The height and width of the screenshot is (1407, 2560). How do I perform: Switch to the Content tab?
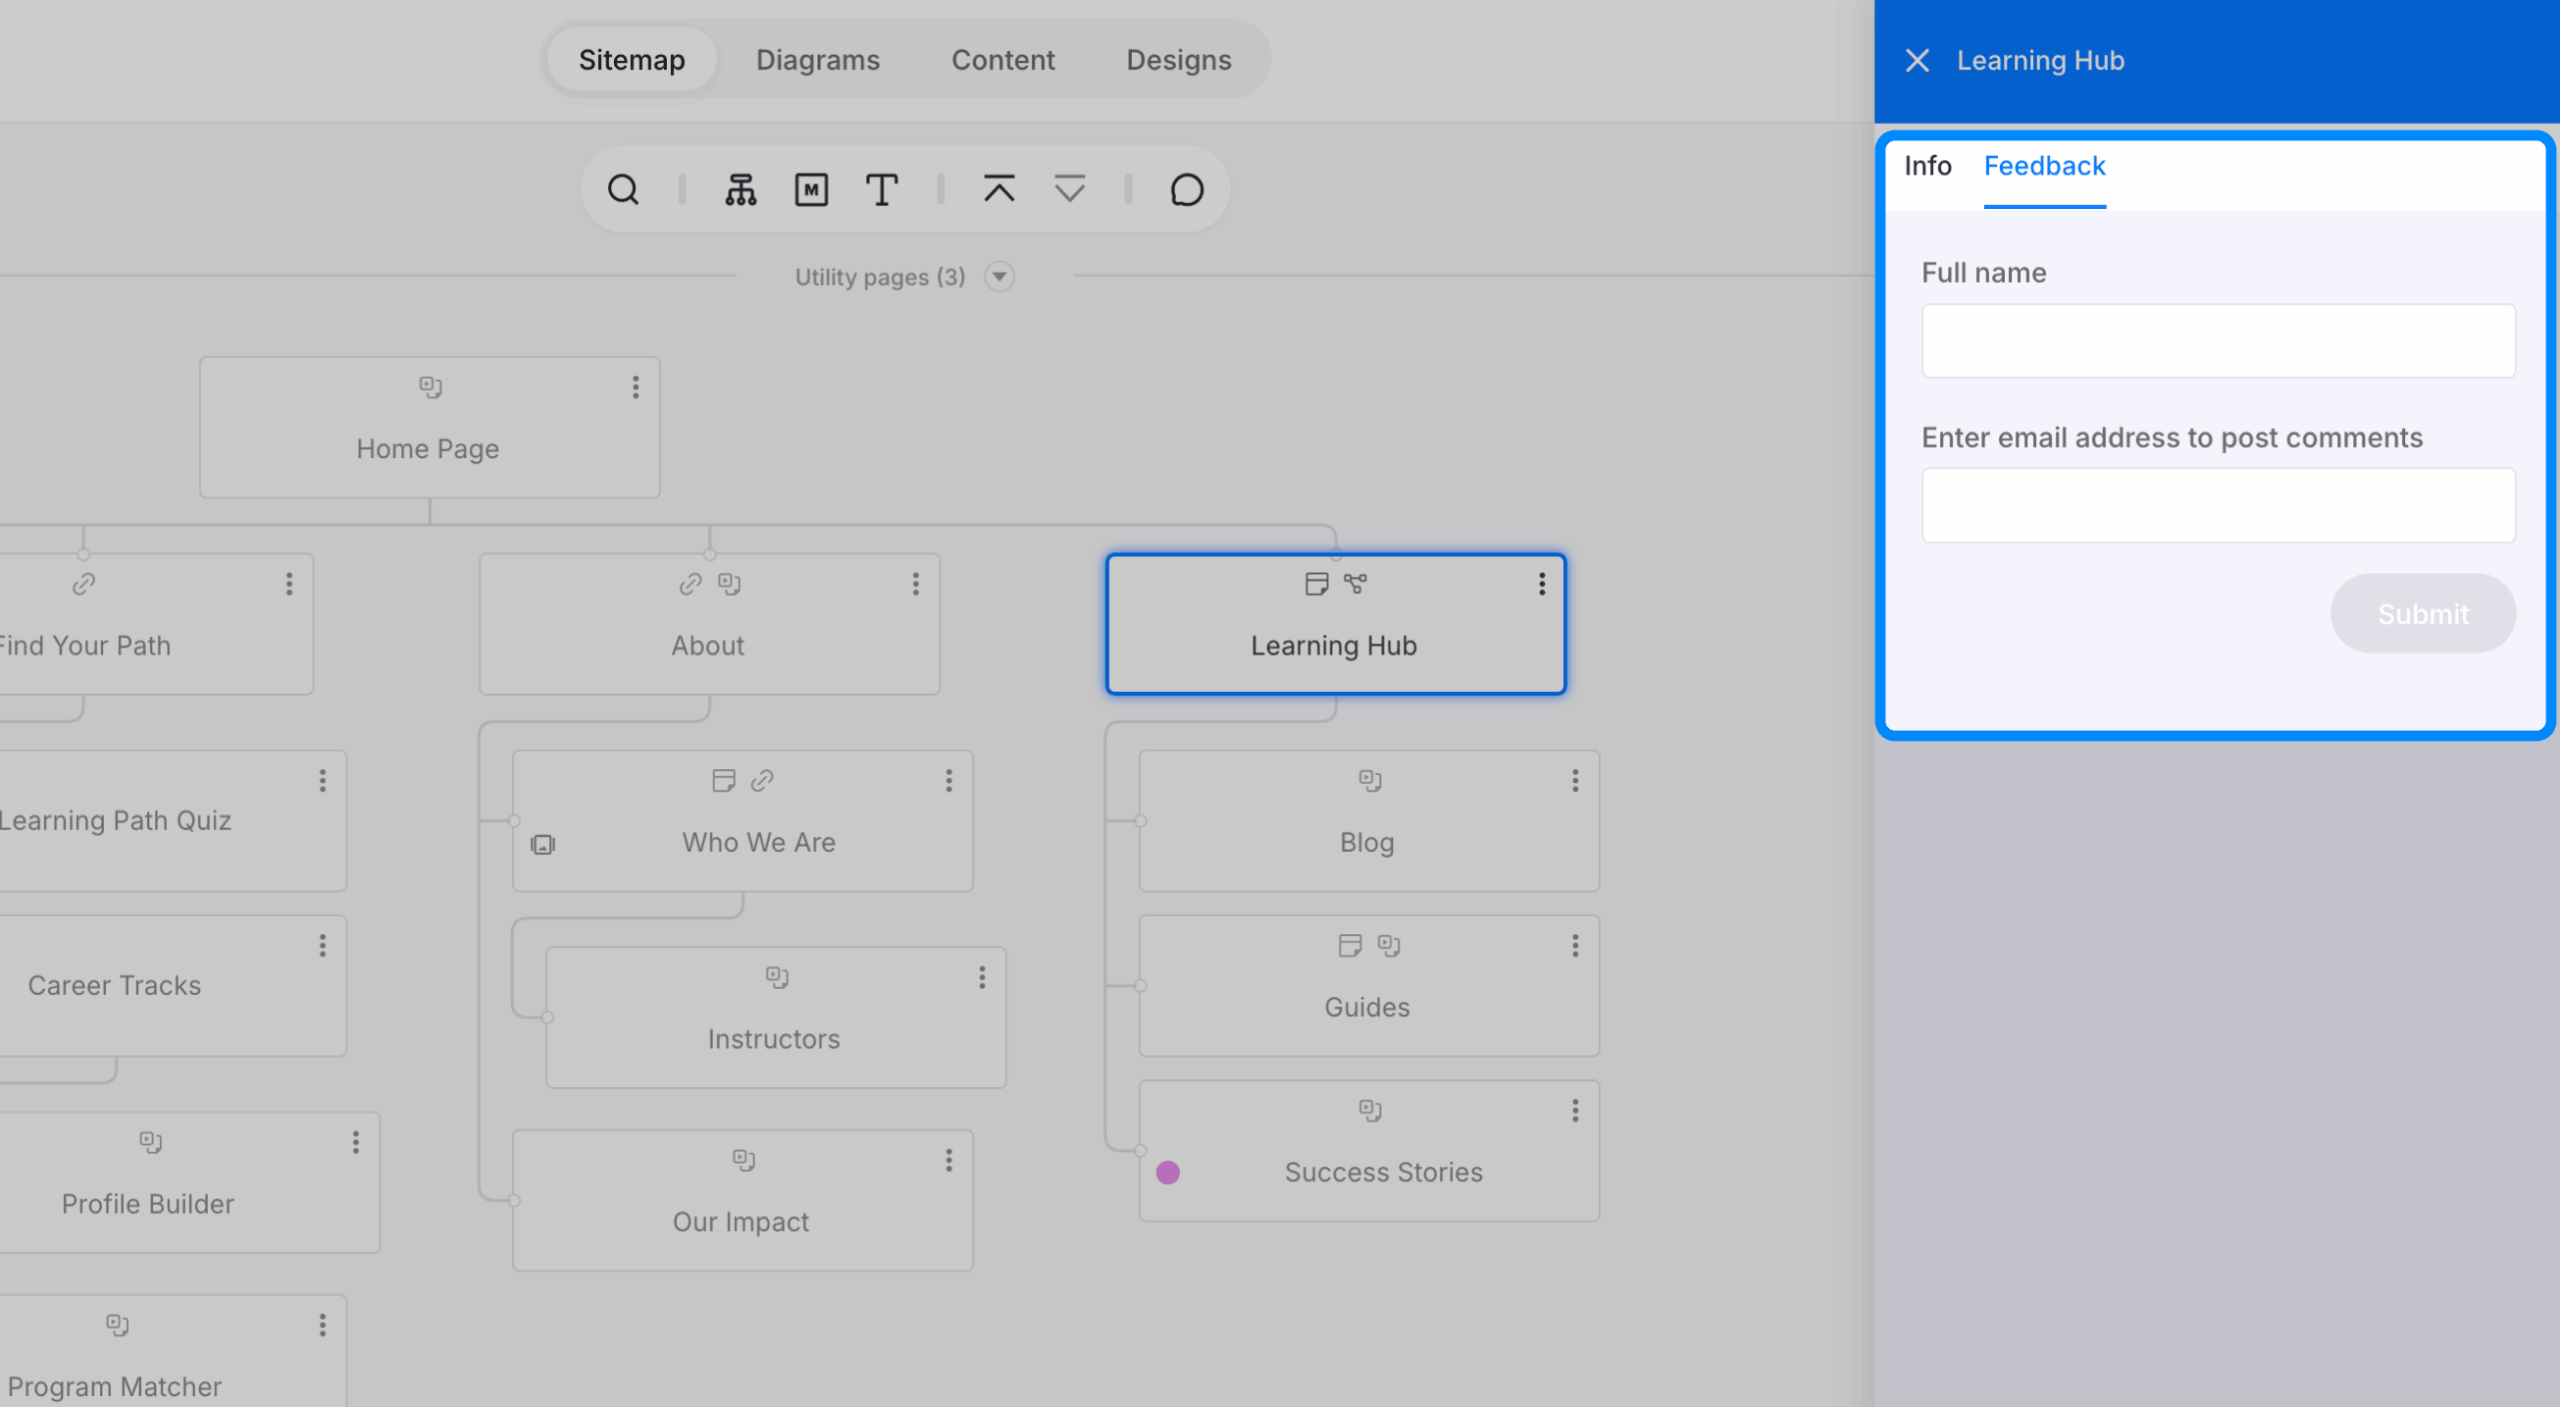click(1003, 60)
